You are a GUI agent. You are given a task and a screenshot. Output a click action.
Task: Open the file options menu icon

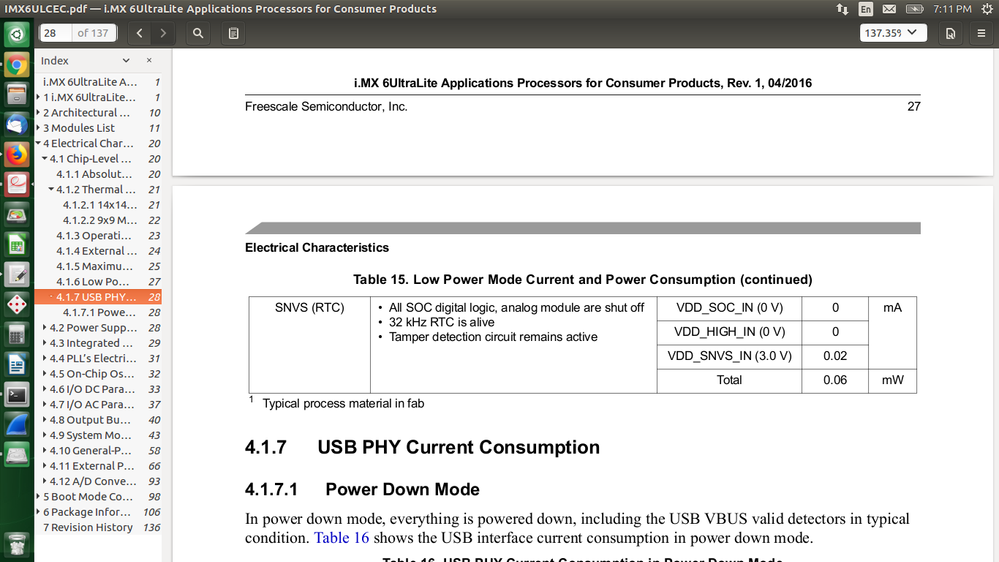coord(951,33)
